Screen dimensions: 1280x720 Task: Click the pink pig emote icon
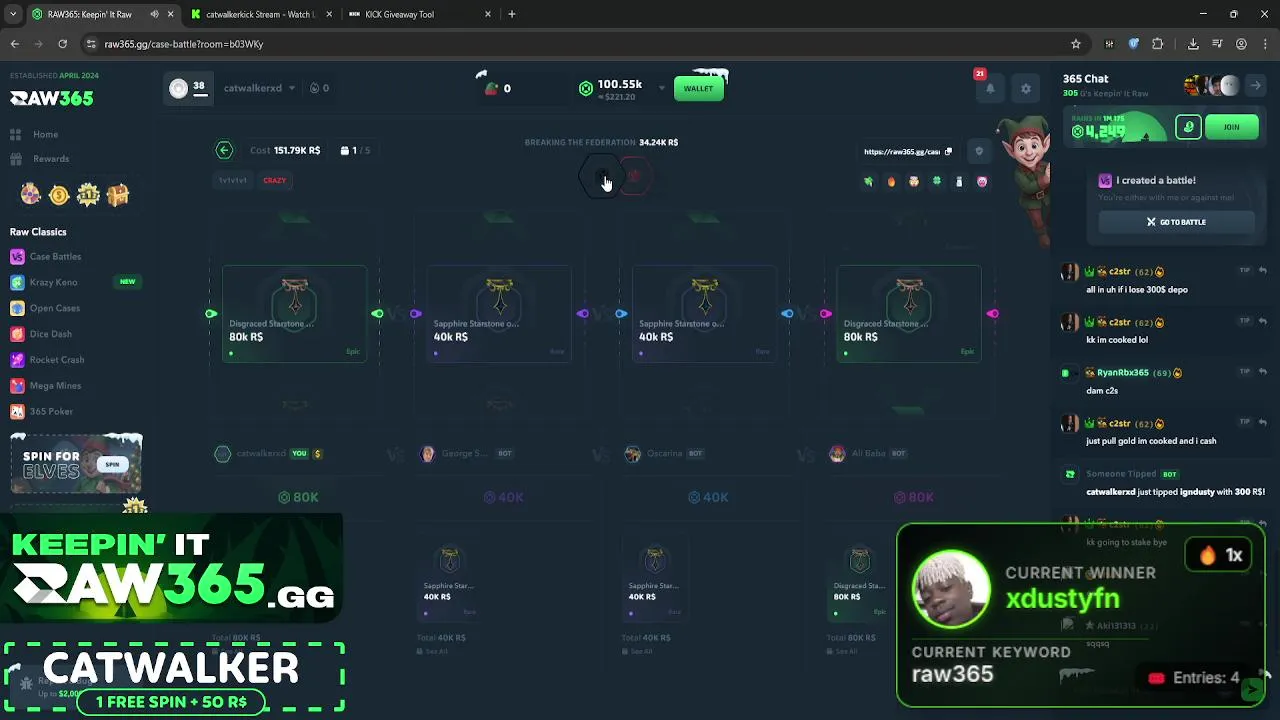[982, 181]
